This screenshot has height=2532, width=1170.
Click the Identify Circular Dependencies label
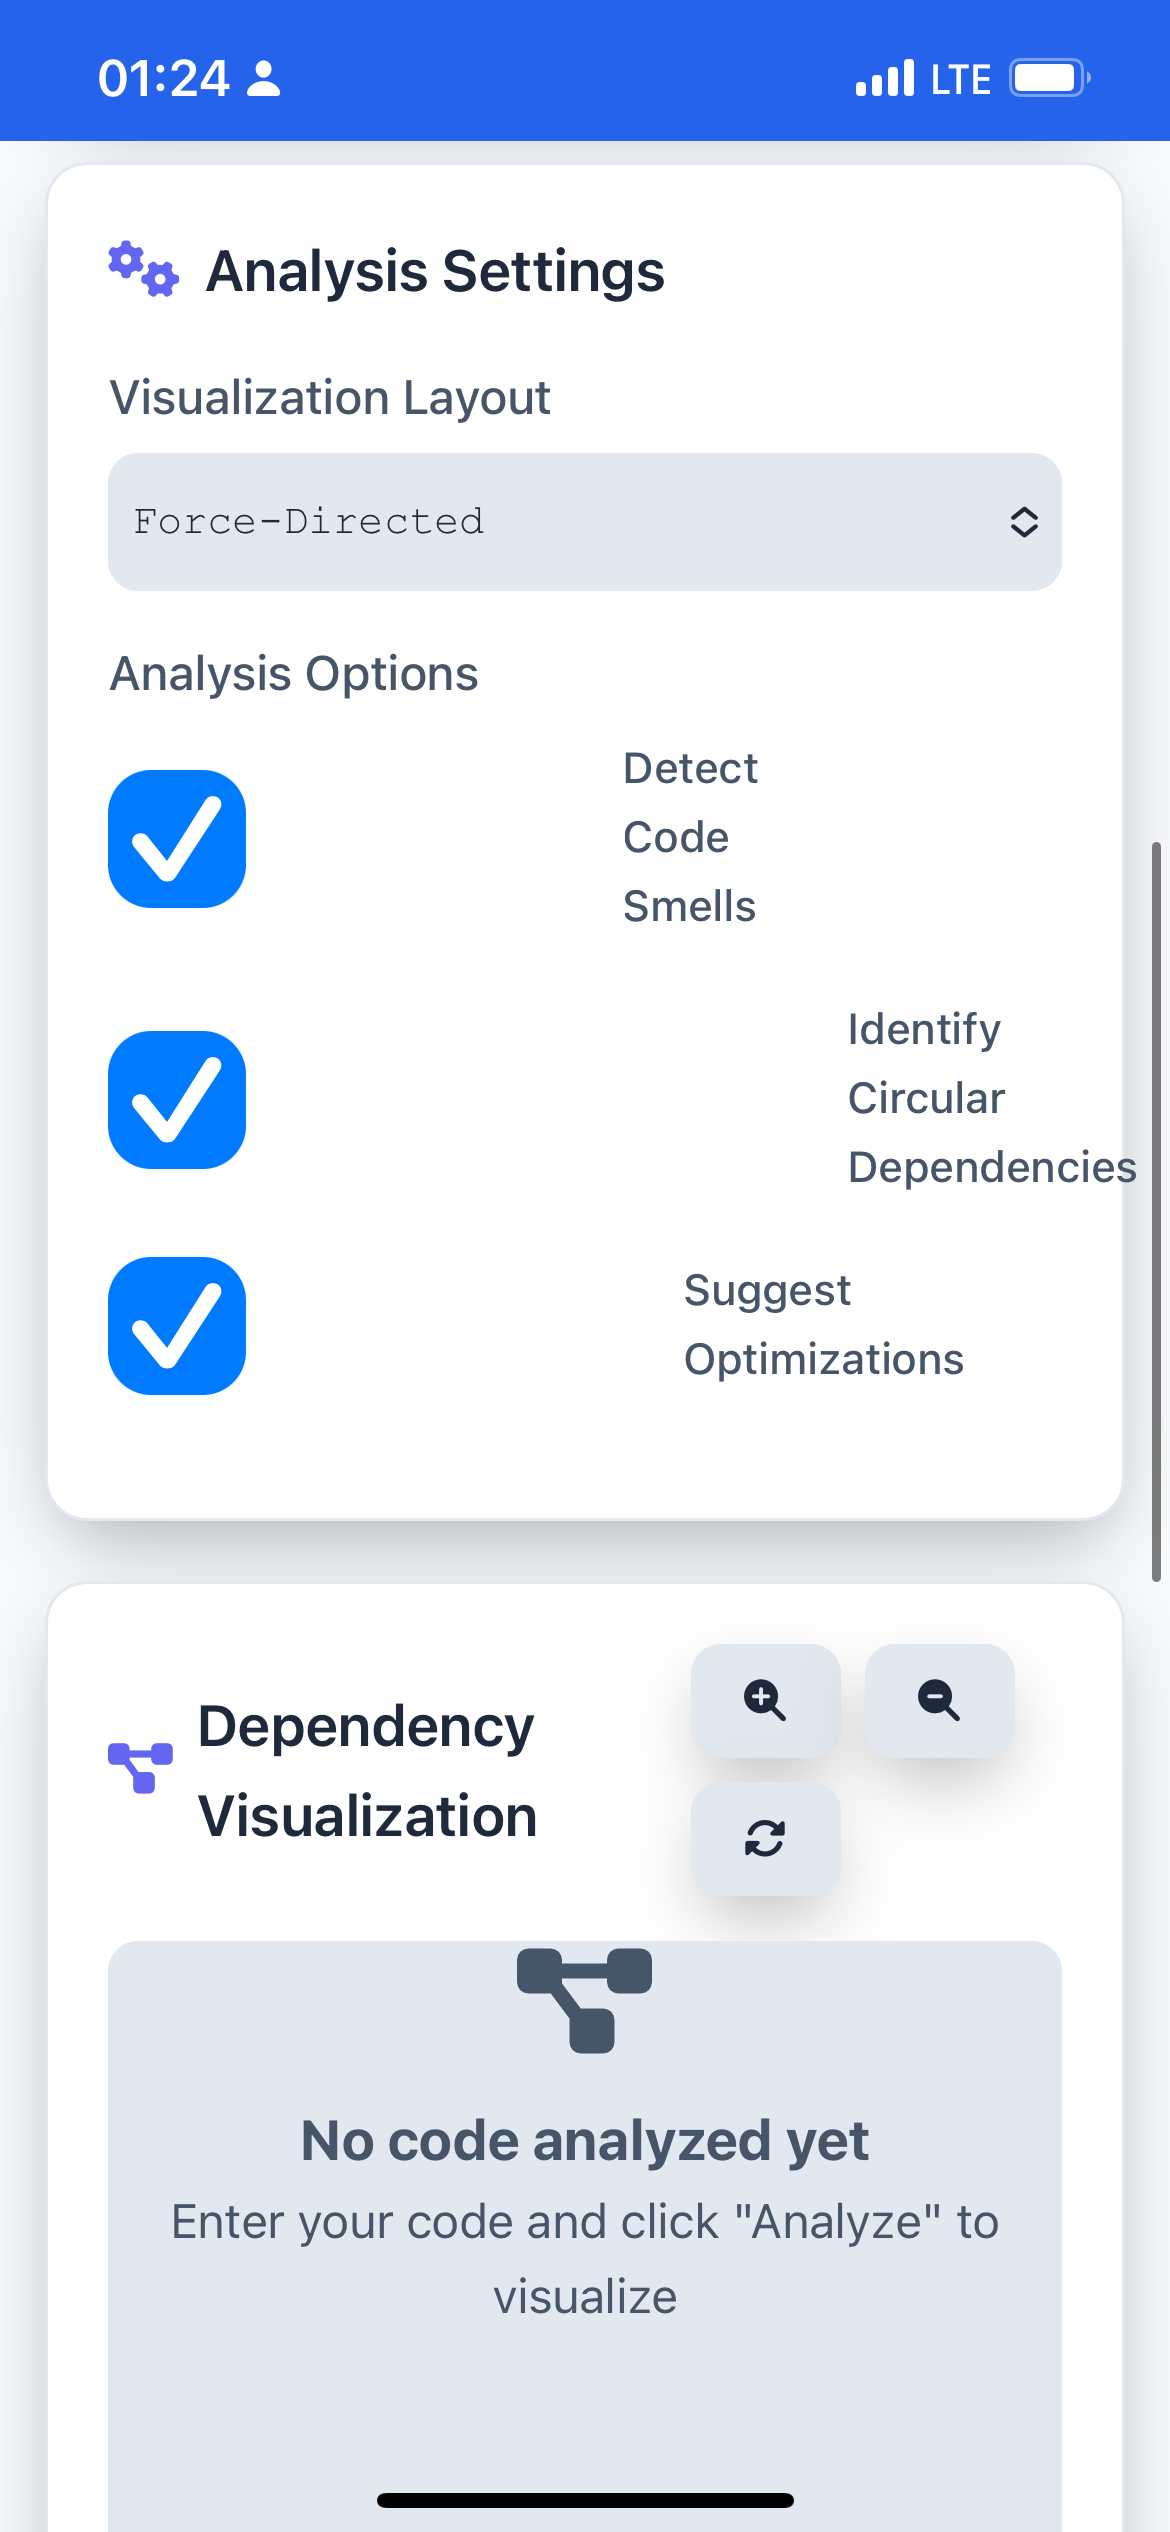[991, 1098]
